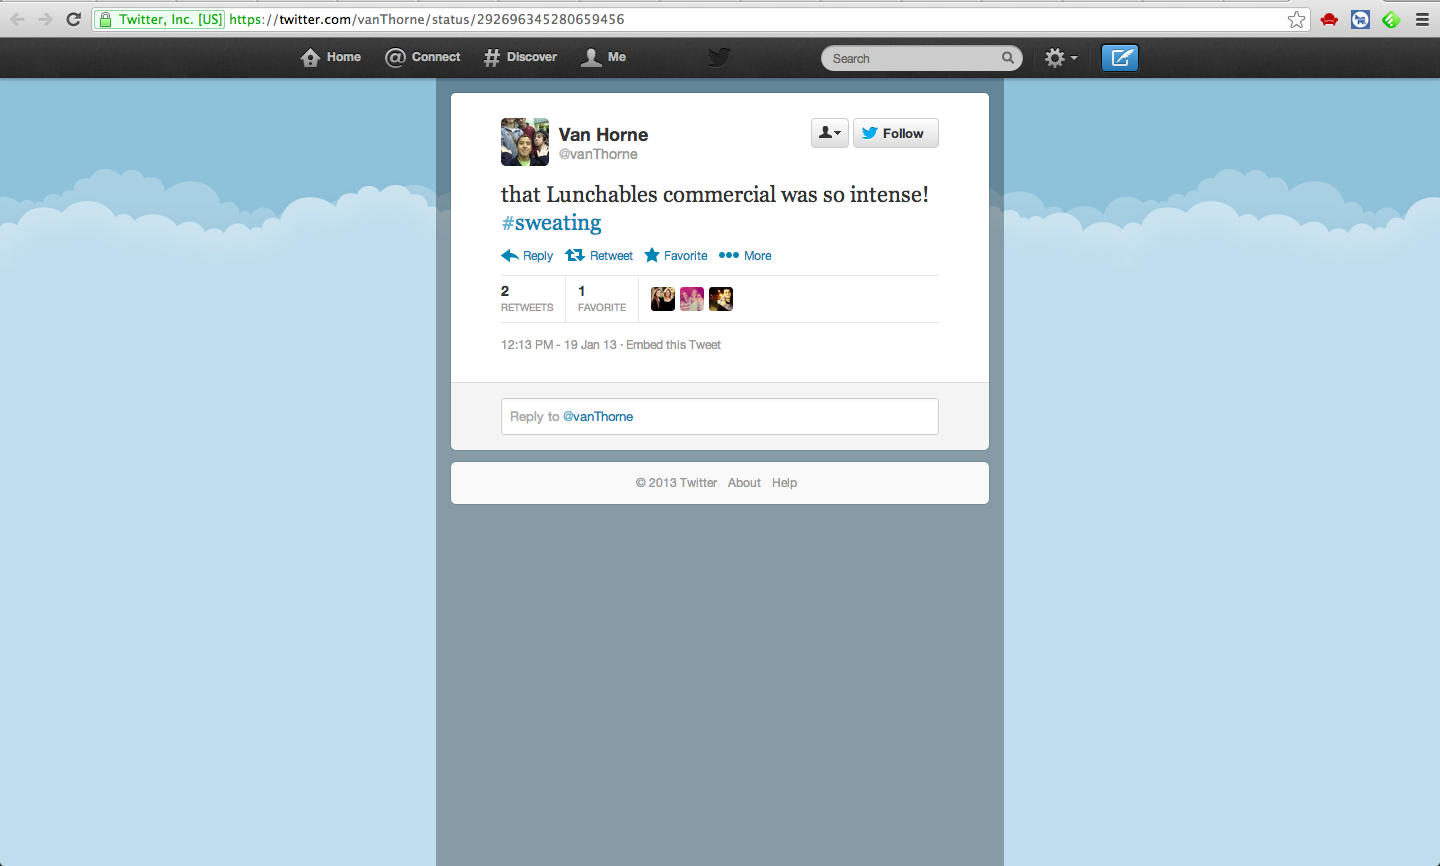Open the user actions dropdown beside Follow
Viewport: 1440px width, 866px height.
(830, 133)
